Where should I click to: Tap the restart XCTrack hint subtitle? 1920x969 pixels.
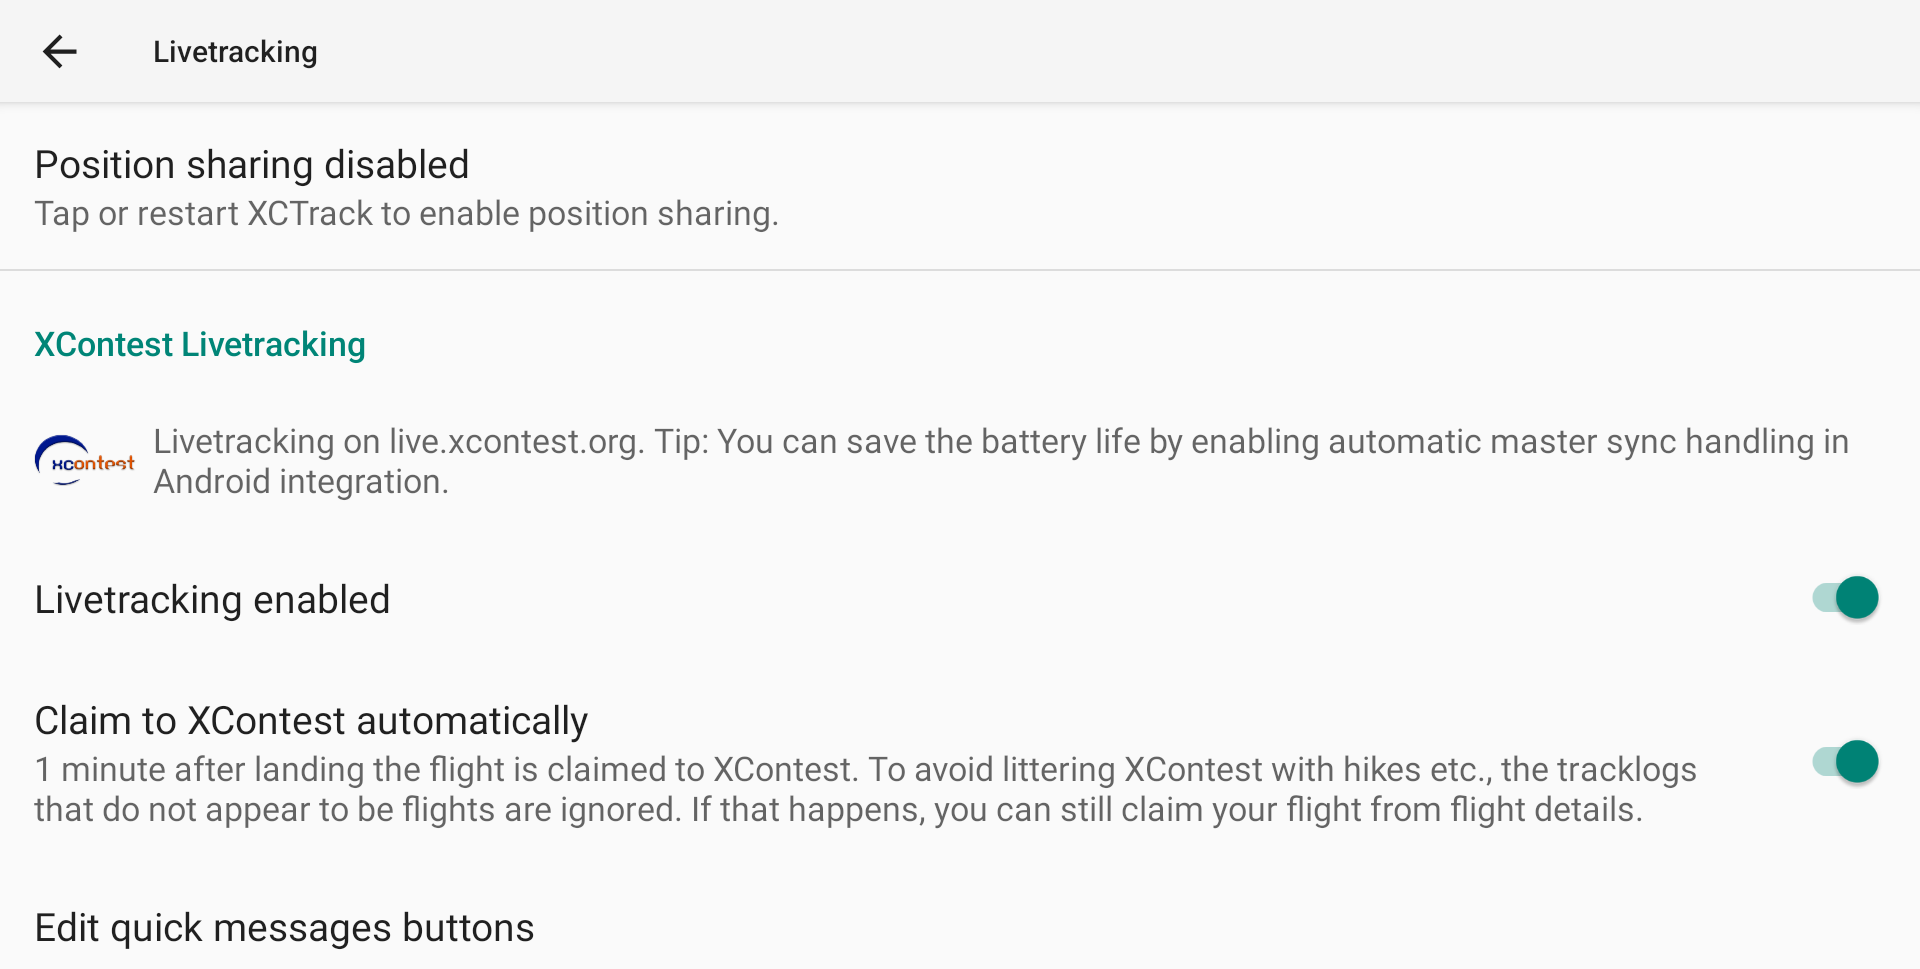point(406,214)
